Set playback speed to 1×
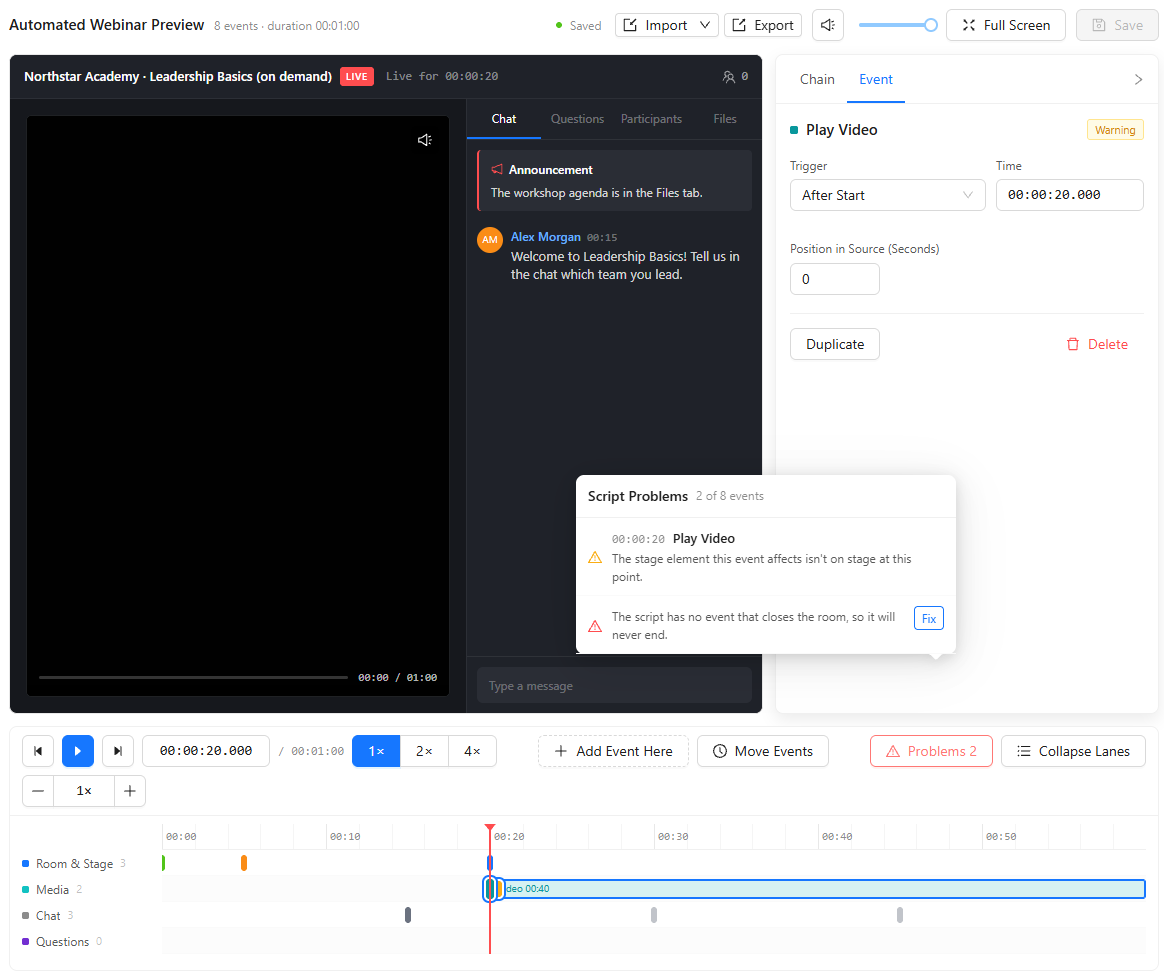 (x=376, y=751)
